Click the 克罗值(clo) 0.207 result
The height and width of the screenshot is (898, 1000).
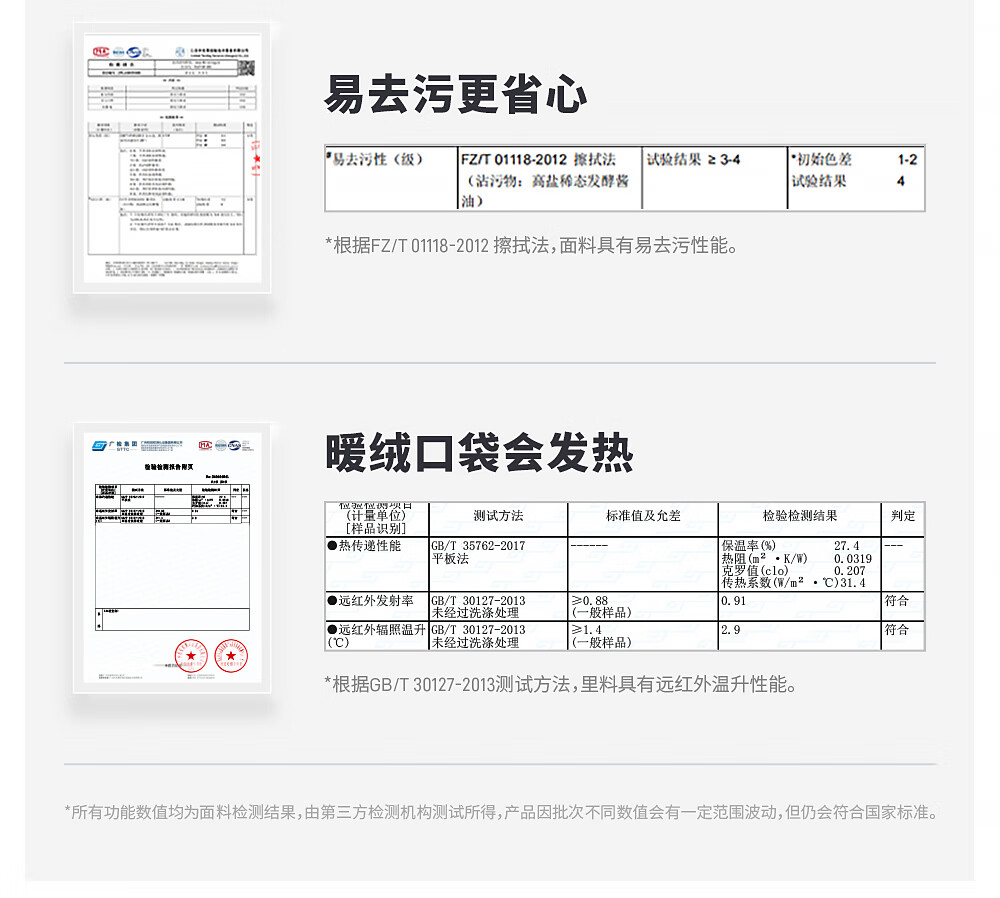793,571
